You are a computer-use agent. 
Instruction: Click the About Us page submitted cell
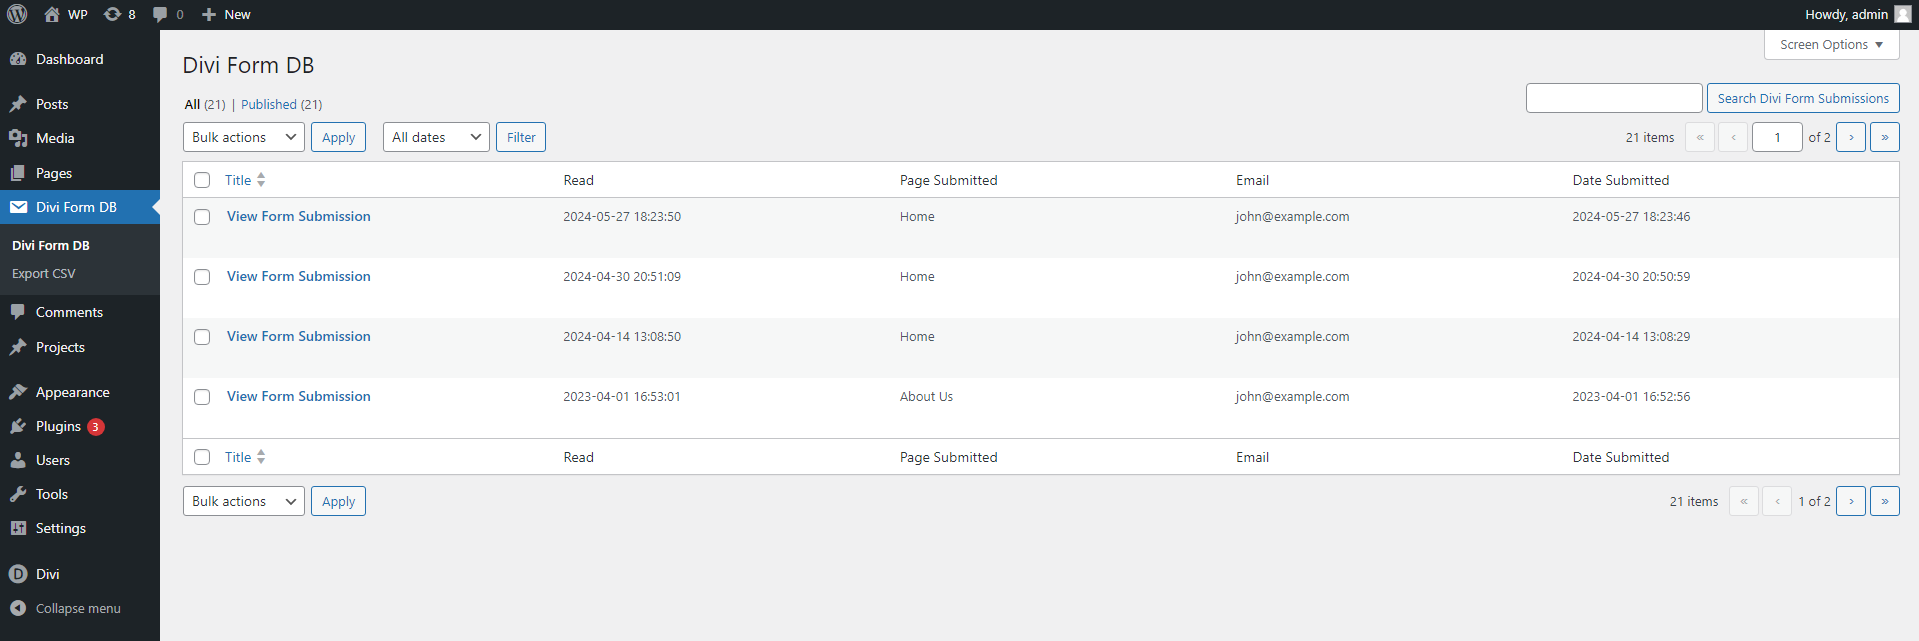click(x=926, y=396)
